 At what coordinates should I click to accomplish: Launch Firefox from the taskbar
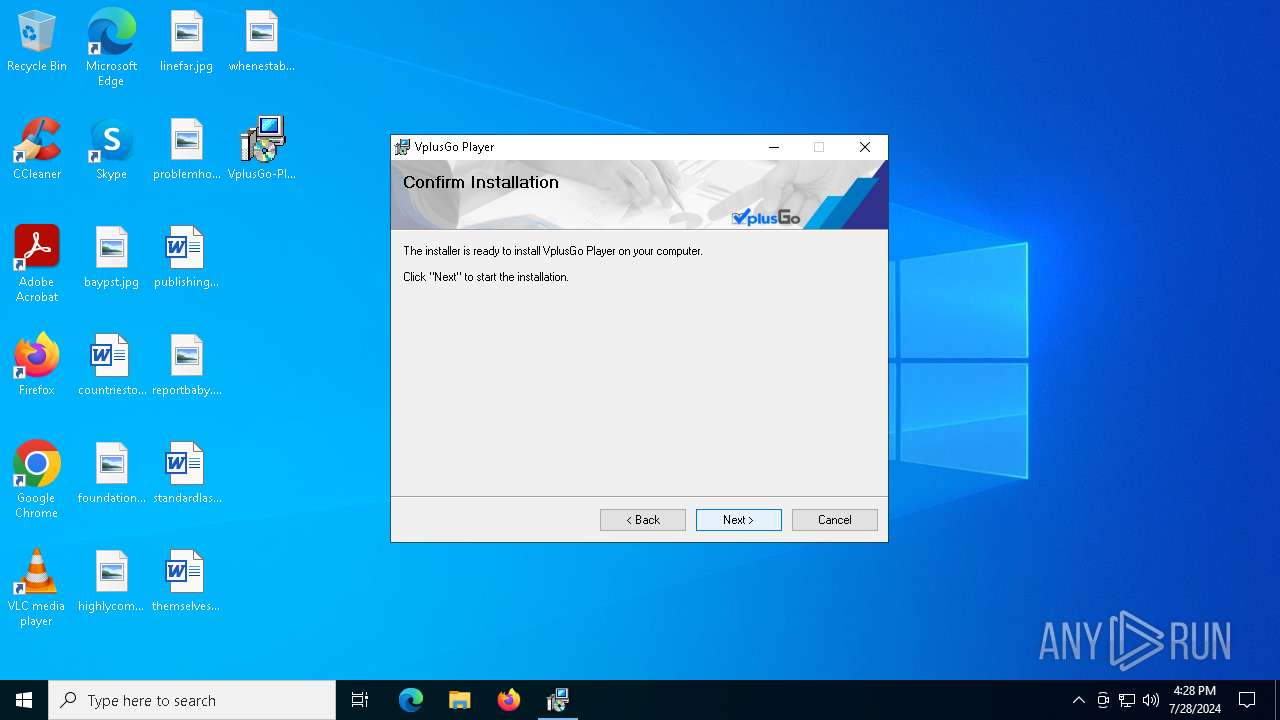click(508, 700)
